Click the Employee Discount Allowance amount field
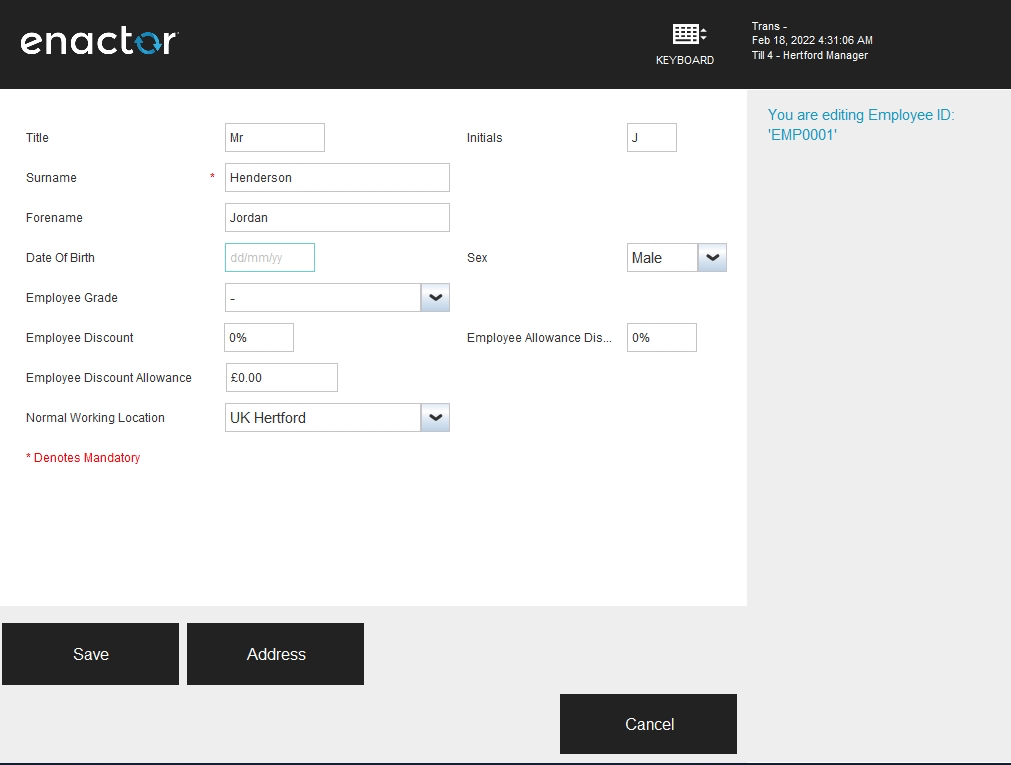Image resolution: width=1011 pixels, height=765 pixels. (x=281, y=377)
